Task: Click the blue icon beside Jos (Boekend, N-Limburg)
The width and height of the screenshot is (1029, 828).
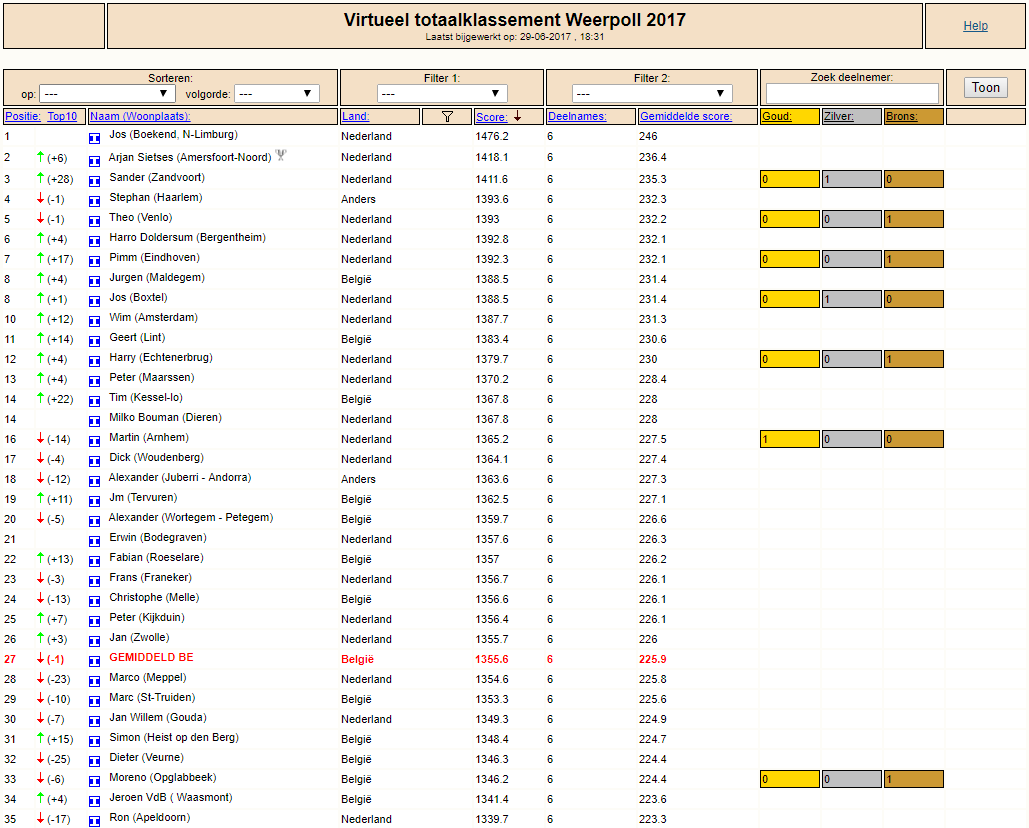Action: pyautogui.click(x=94, y=138)
